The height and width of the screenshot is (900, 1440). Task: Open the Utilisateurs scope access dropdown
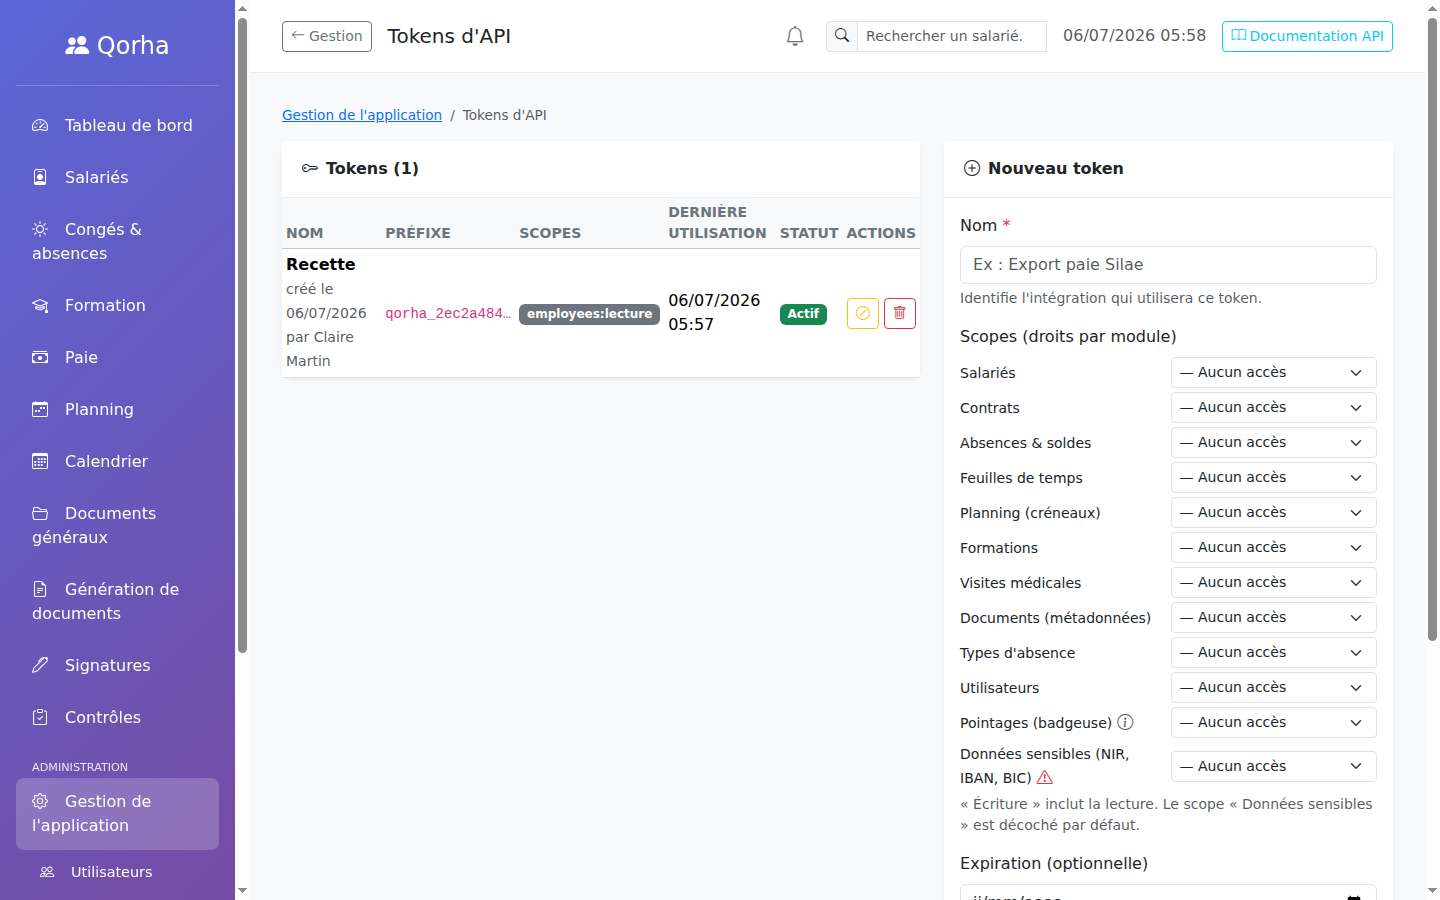pos(1273,687)
